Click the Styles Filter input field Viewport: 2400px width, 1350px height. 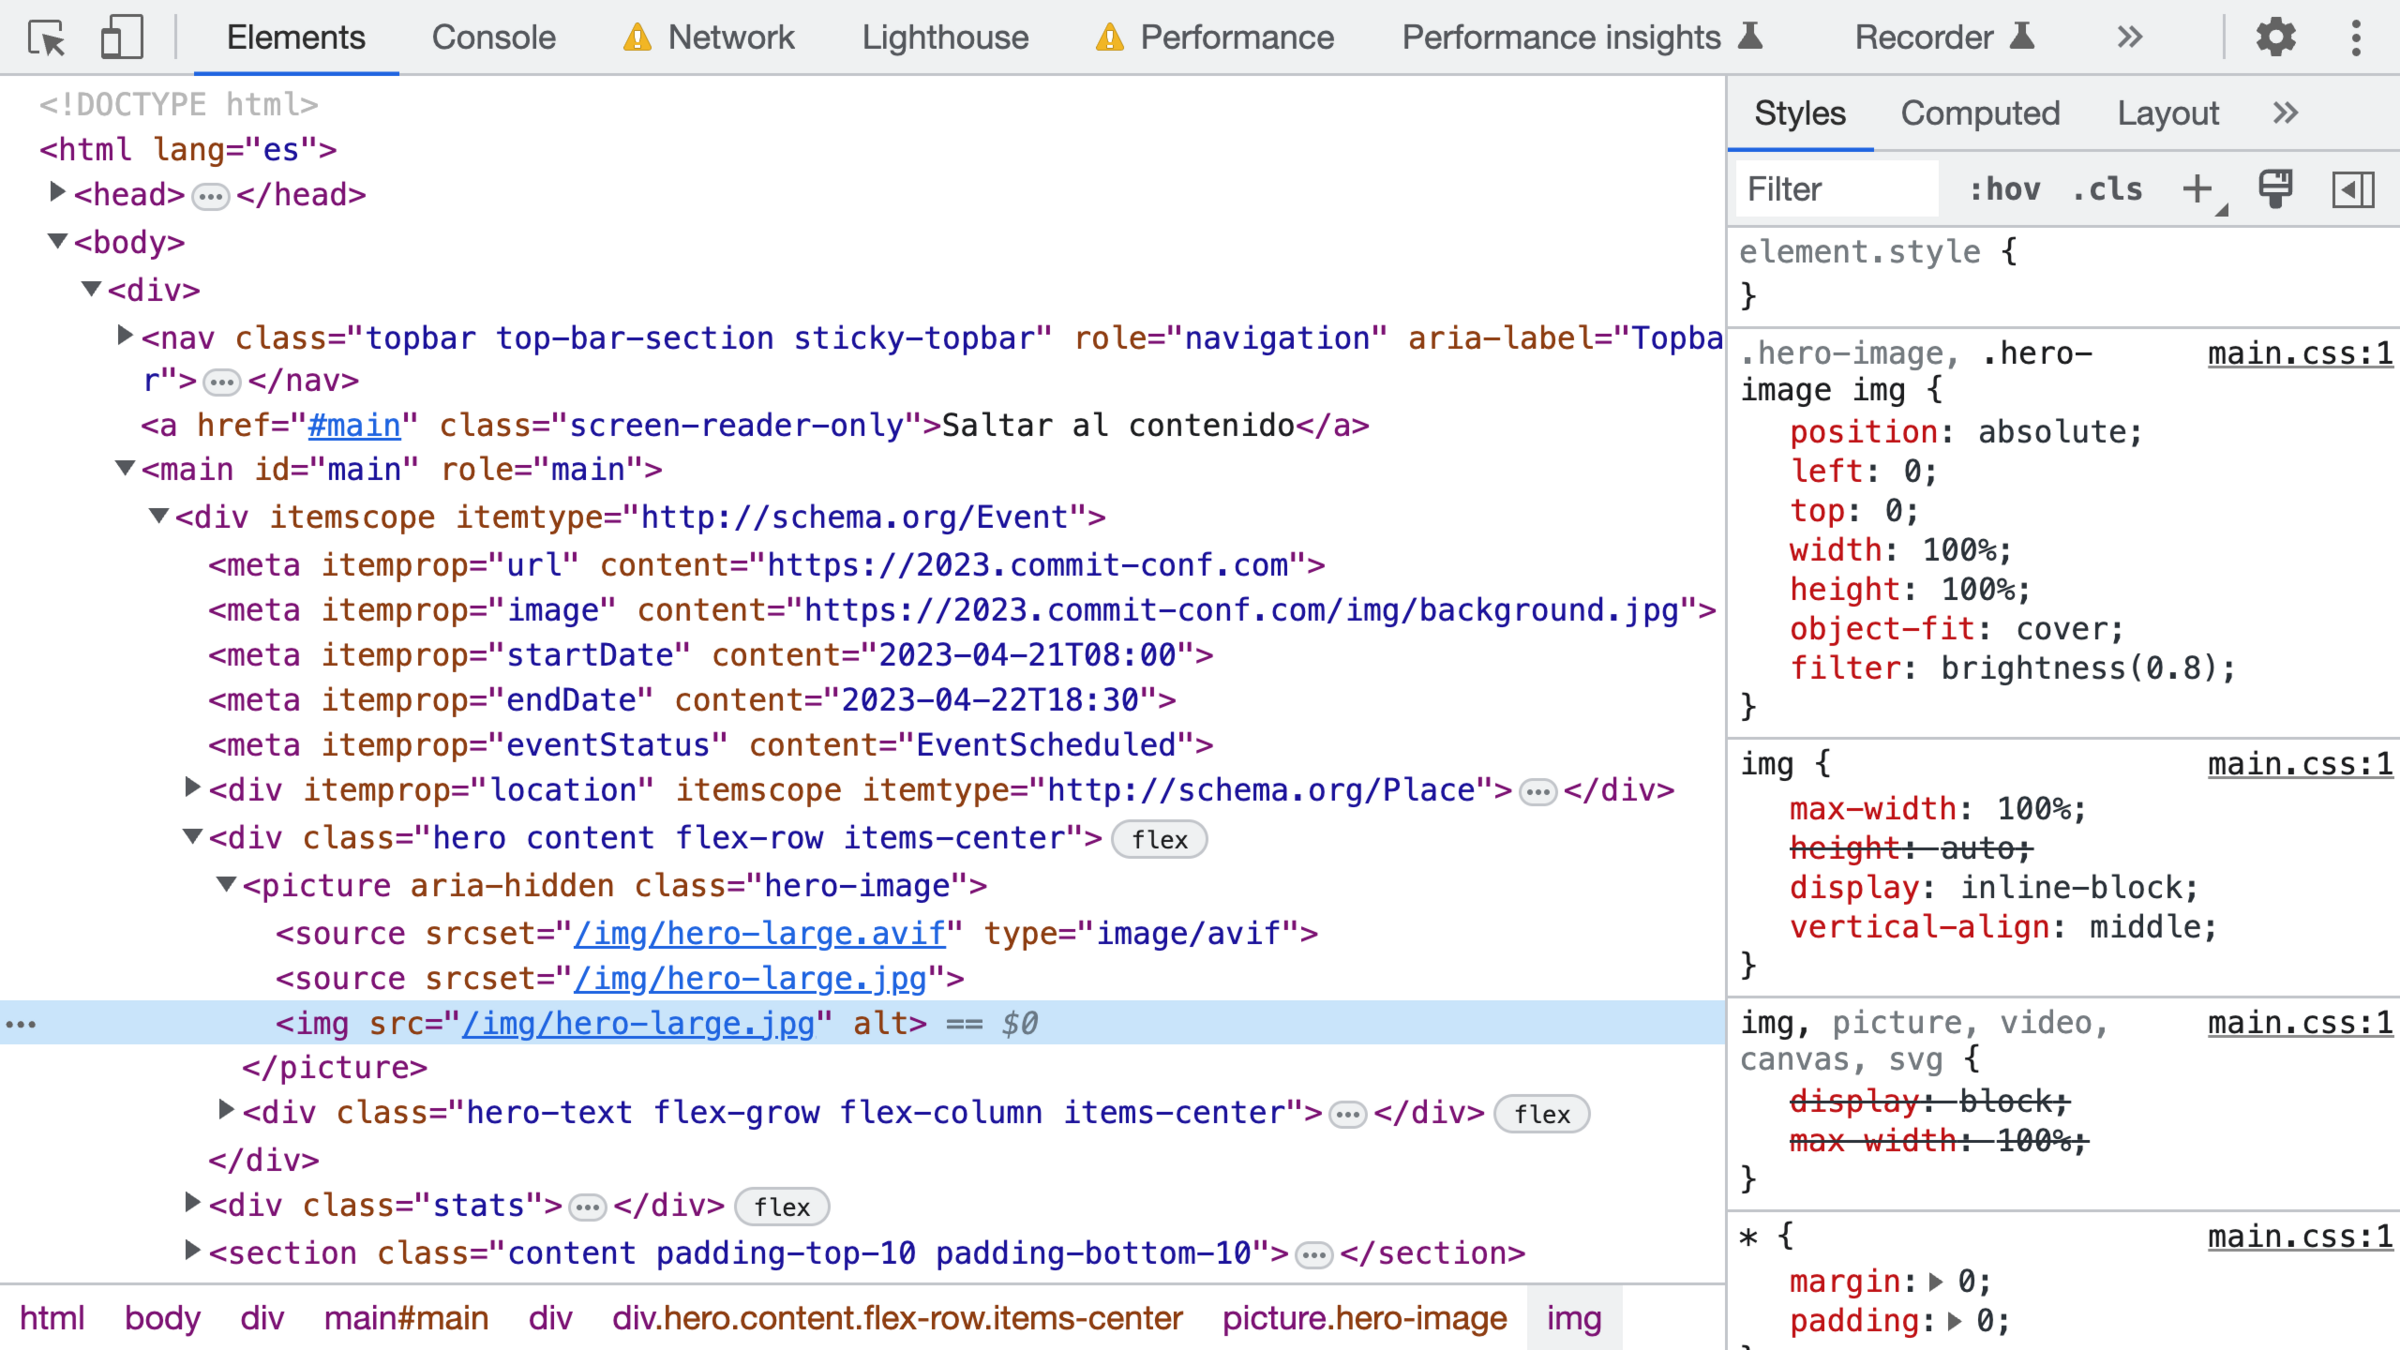pos(1835,189)
